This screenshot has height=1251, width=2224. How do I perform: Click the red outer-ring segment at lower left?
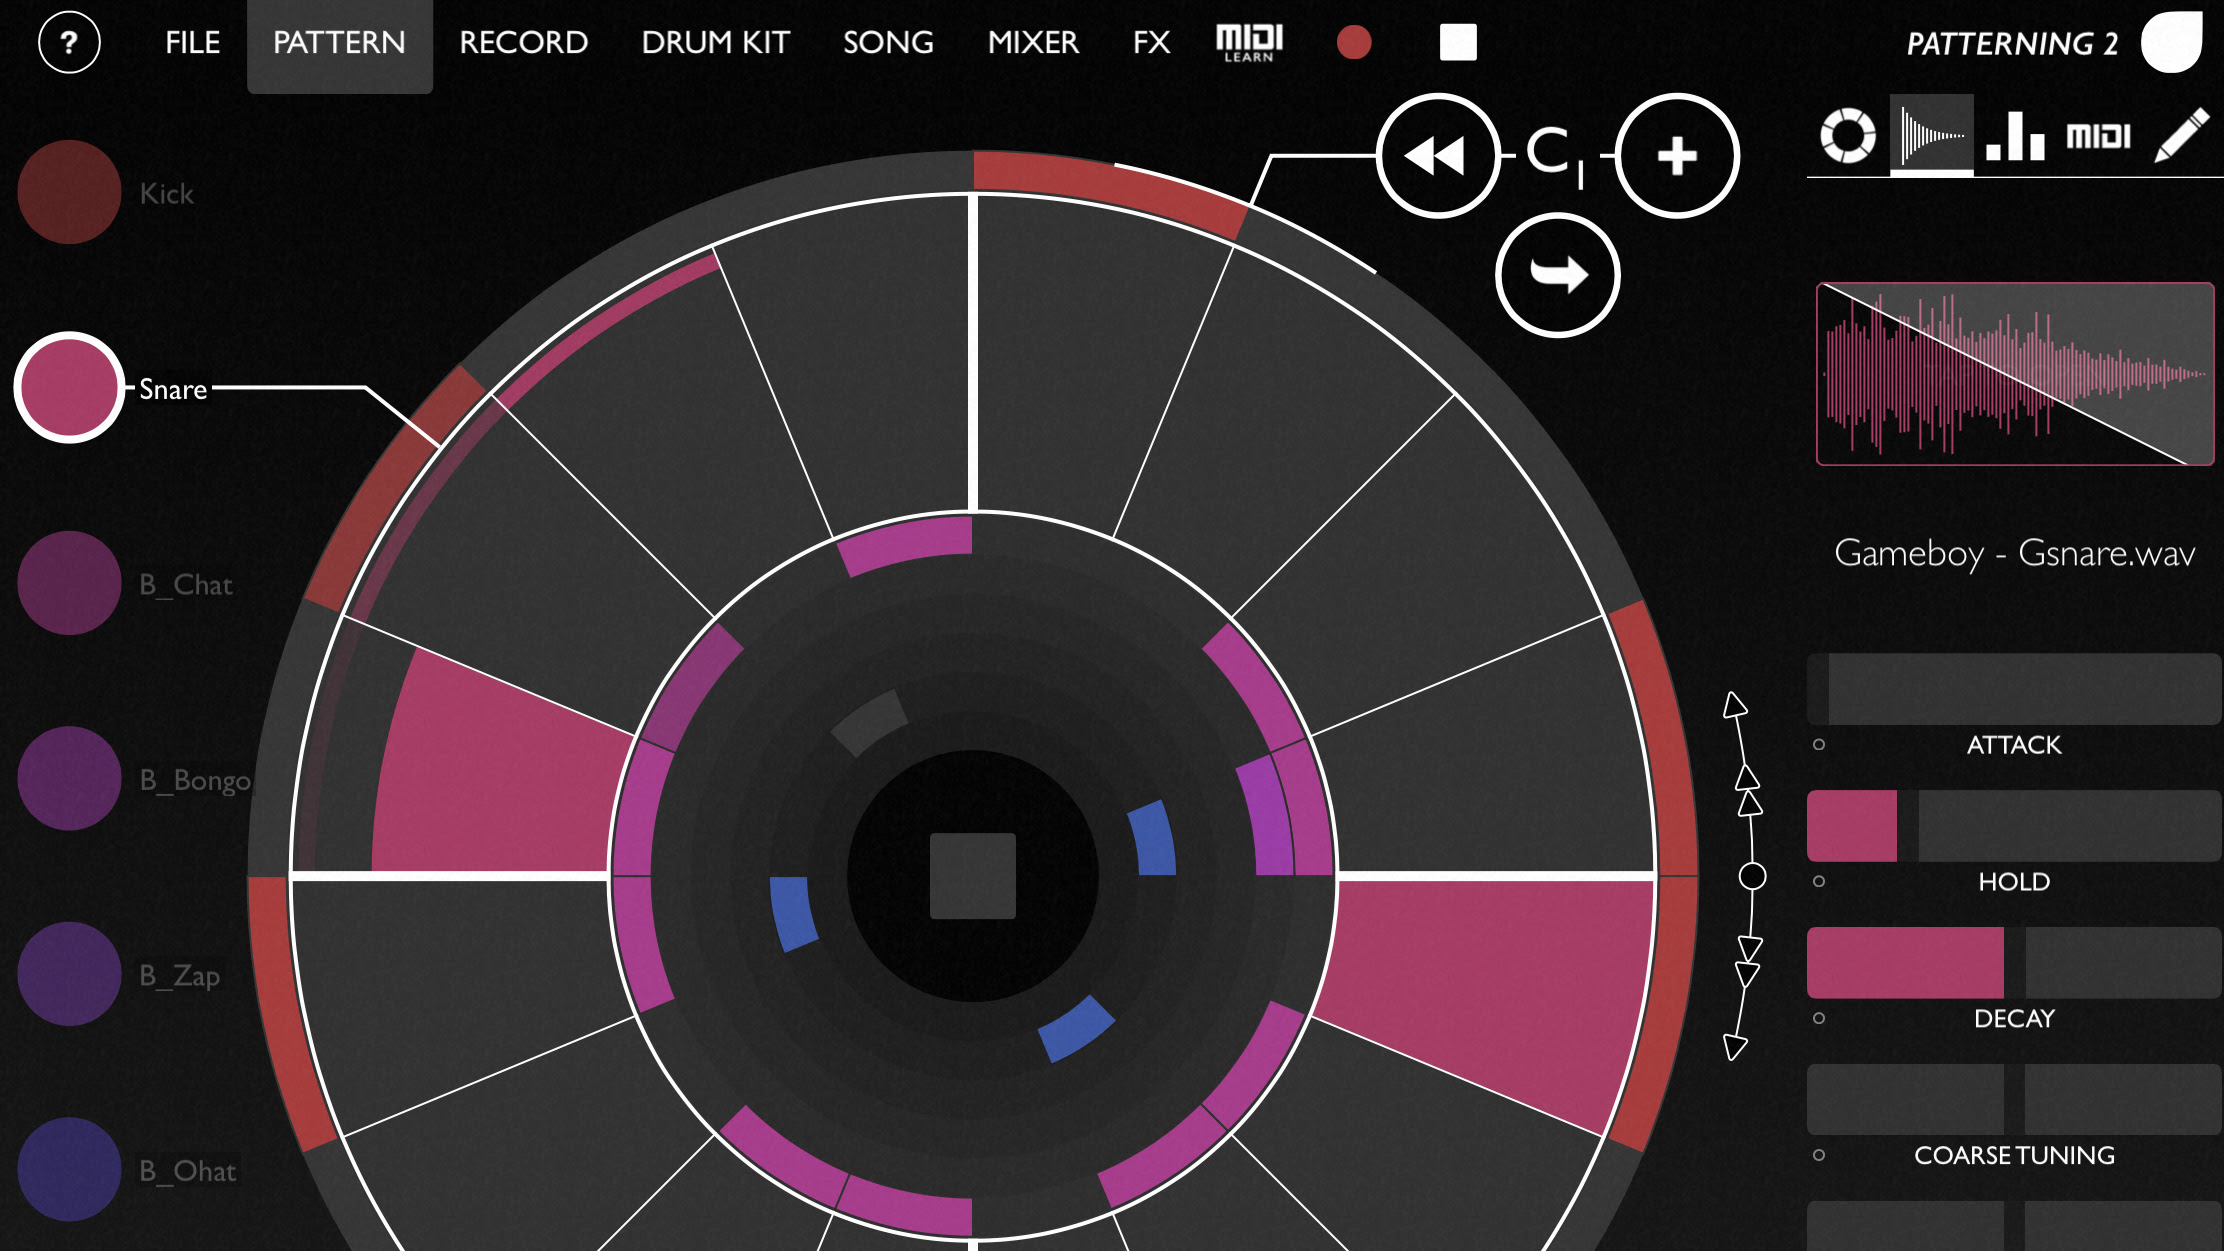[x=286, y=1012]
